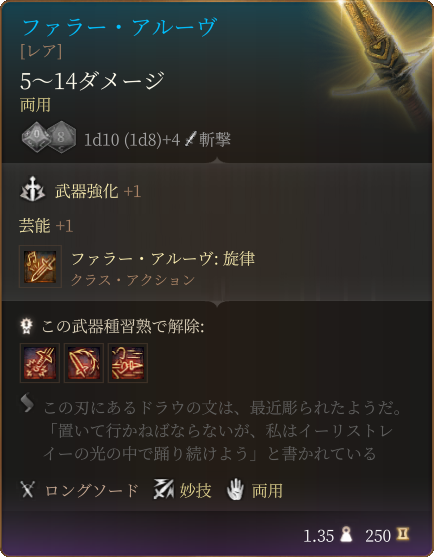Image resolution: width=434 pixels, height=557 pixels.
Task: Select the ファラー・アルーヴ: 旋律 skill icon
Action: click(40, 266)
